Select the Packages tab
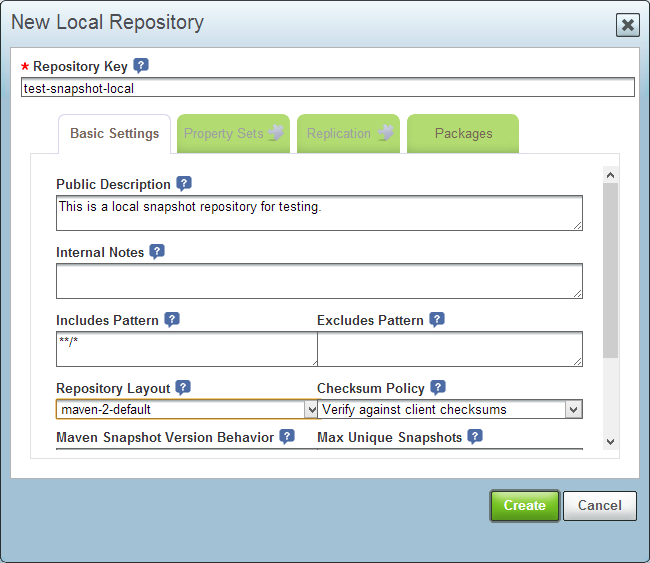Image resolution: width=650 pixels, height=563 pixels. coord(463,134)
